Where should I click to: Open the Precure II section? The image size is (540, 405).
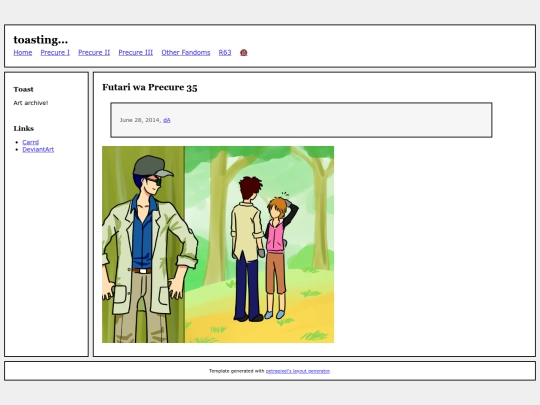[x=94, y=52]
